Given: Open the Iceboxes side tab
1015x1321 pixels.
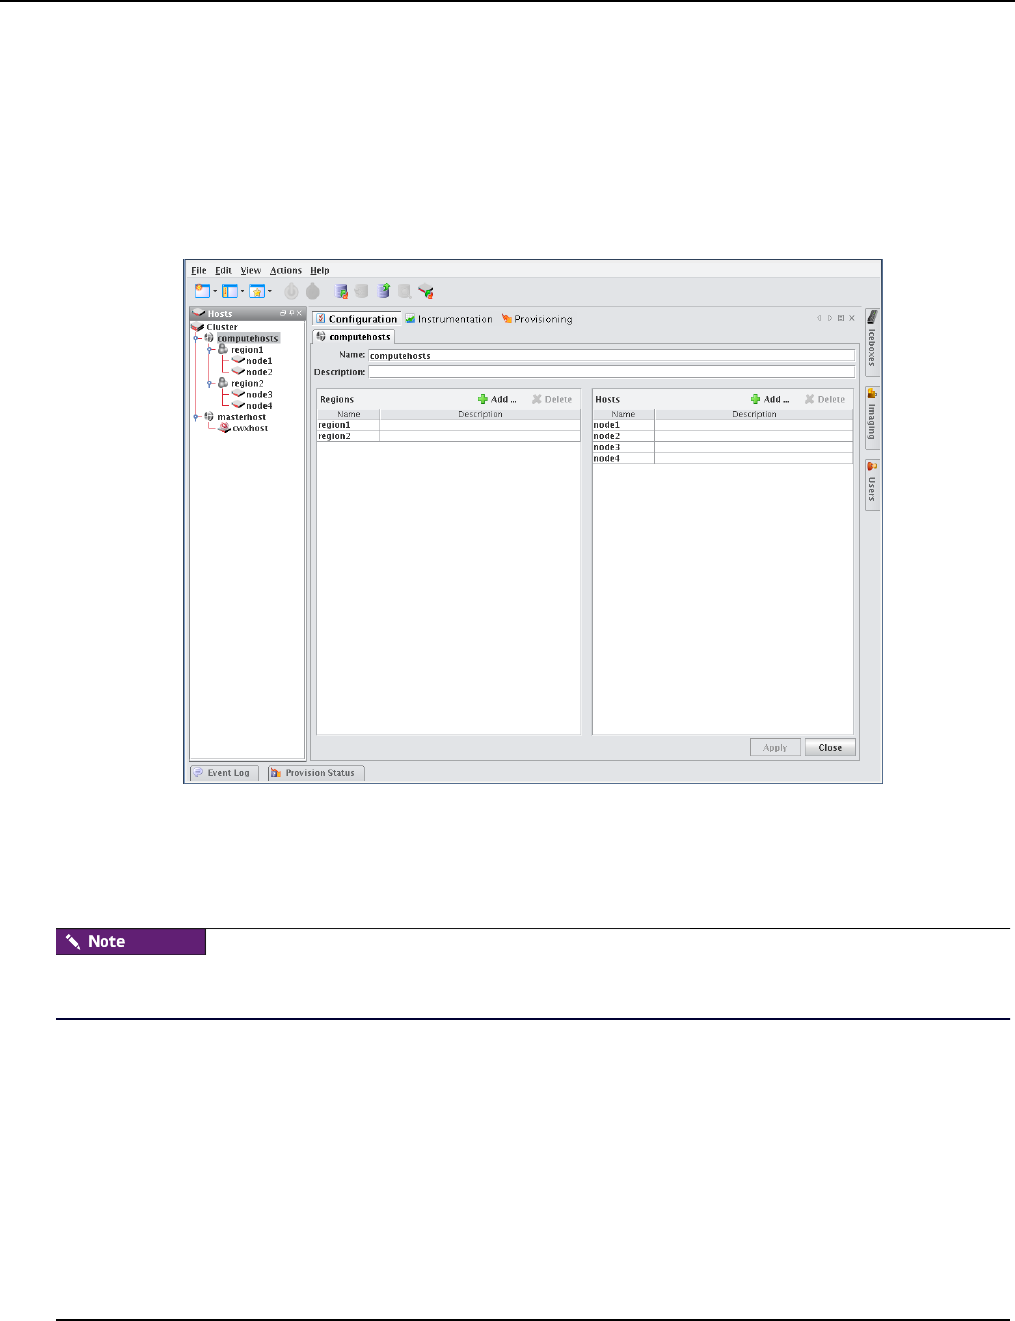Looking at the screenshot, I should [872, 341].
